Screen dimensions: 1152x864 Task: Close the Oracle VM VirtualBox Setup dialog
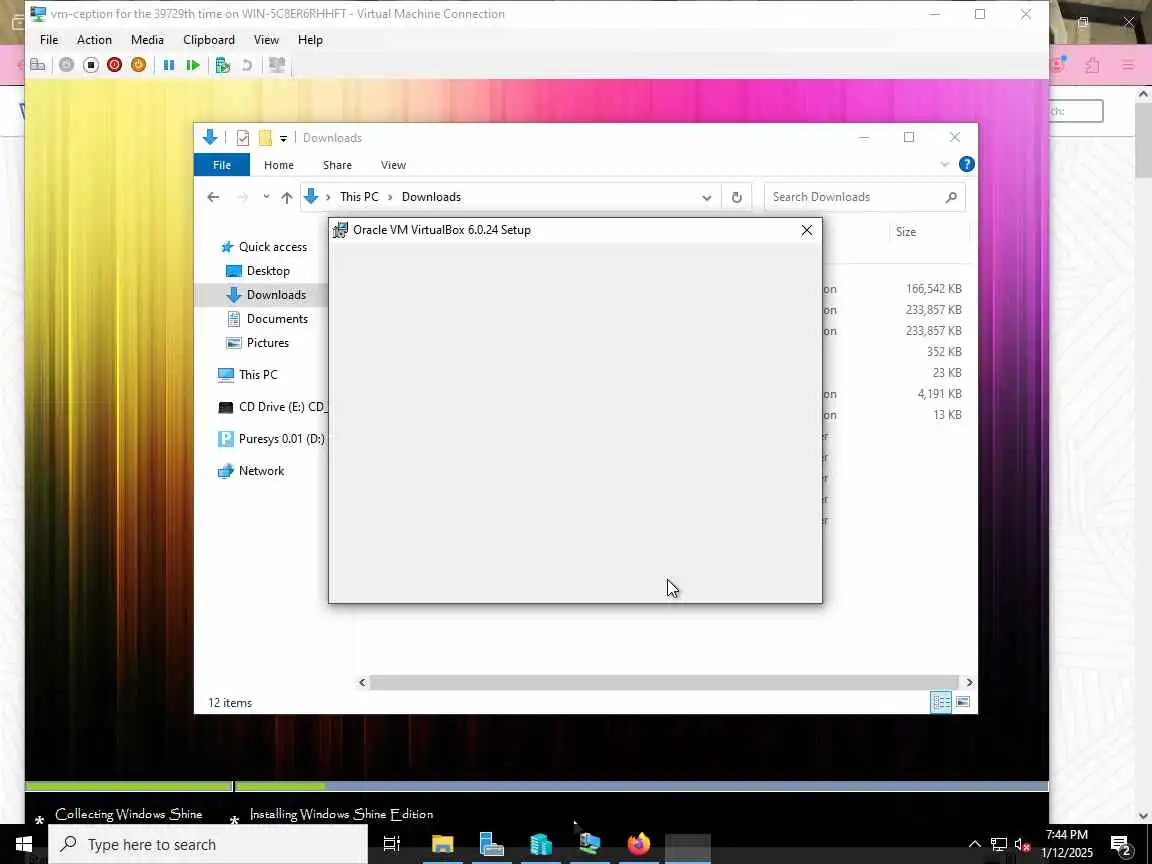point(807,230)
